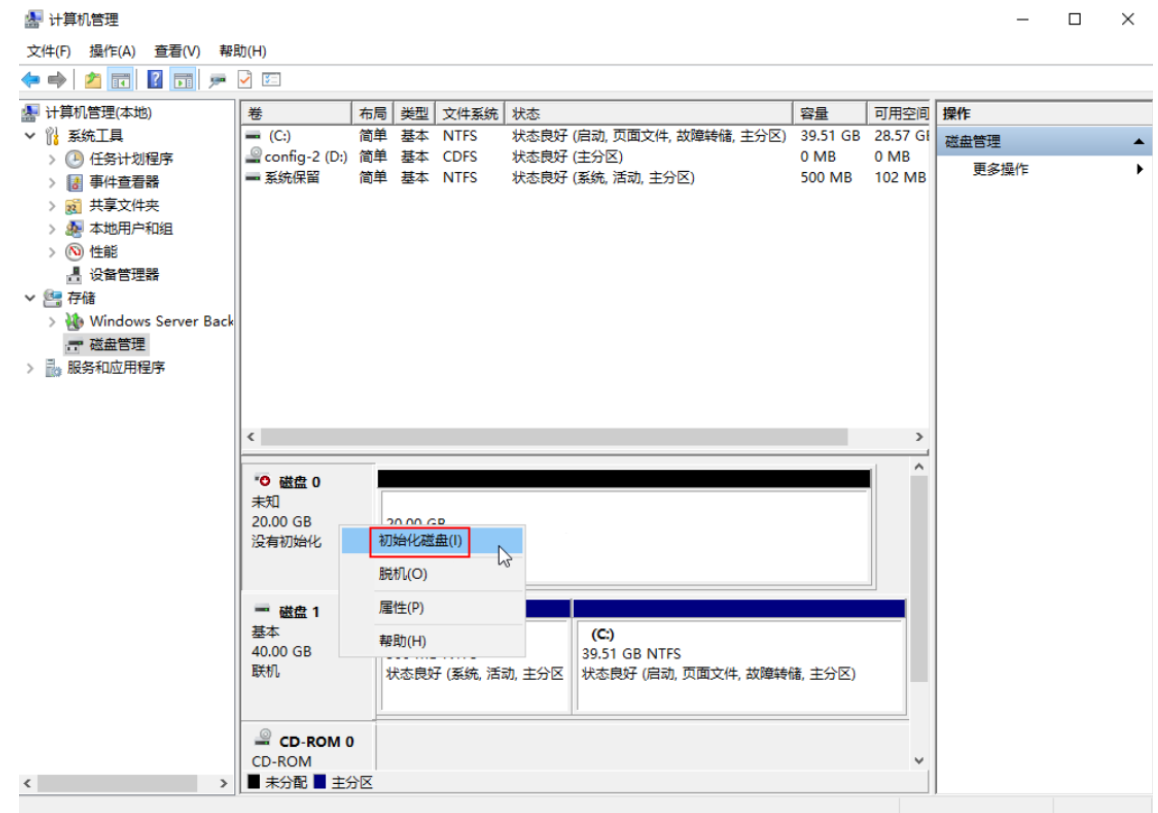Viewport: 1158px width, 813px height.
Task: Open the 帮助(H) menu in menu bar
Action: pyautogui.click(x=243, y=51)
